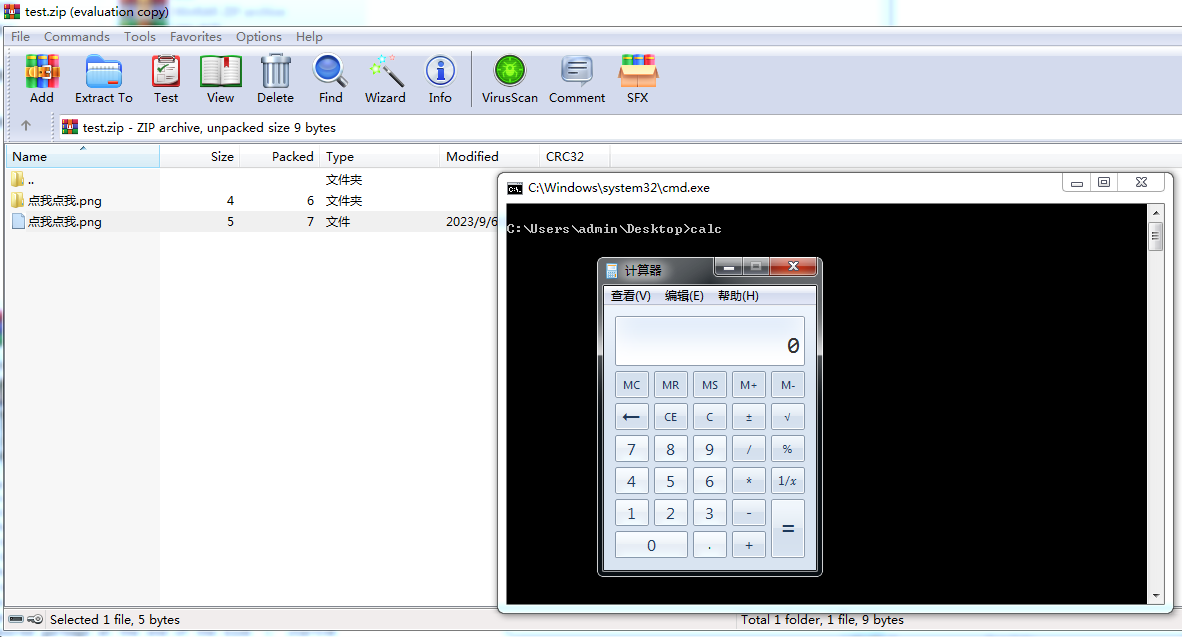
Task: Launch the Wizard tool
Action: pos(385,78)
